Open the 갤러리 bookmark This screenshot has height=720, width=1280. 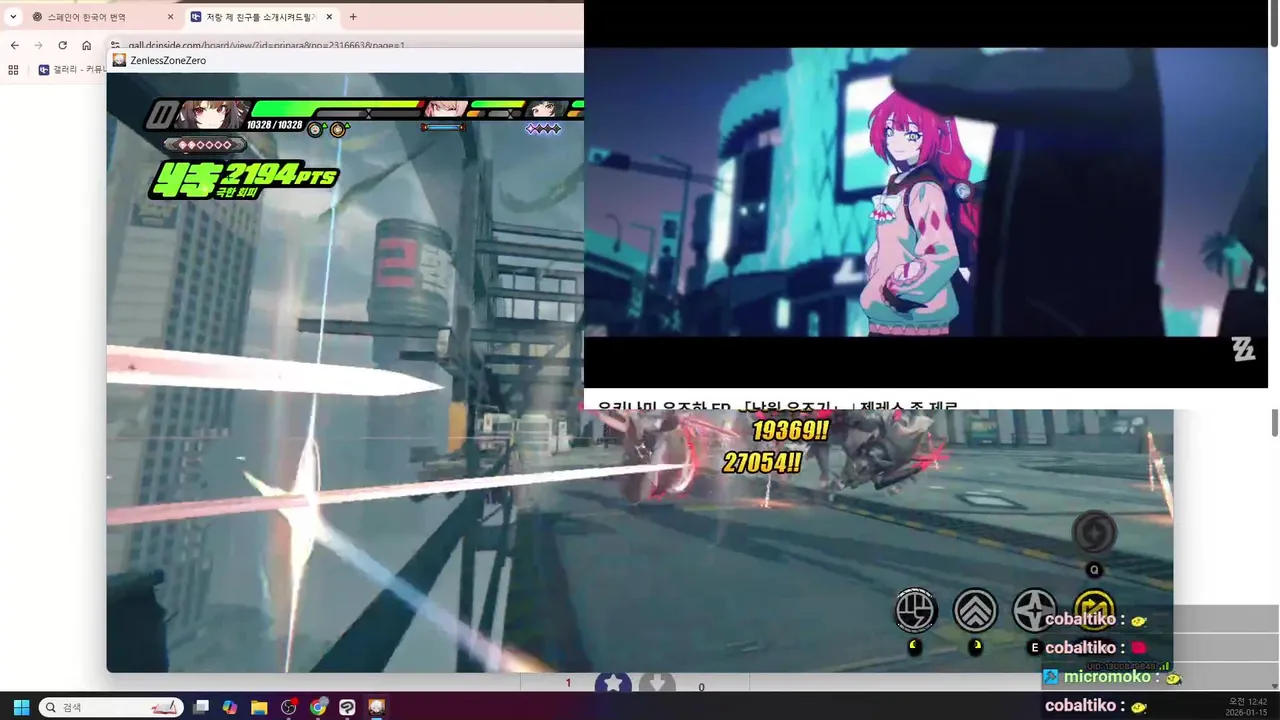(72, 70)
